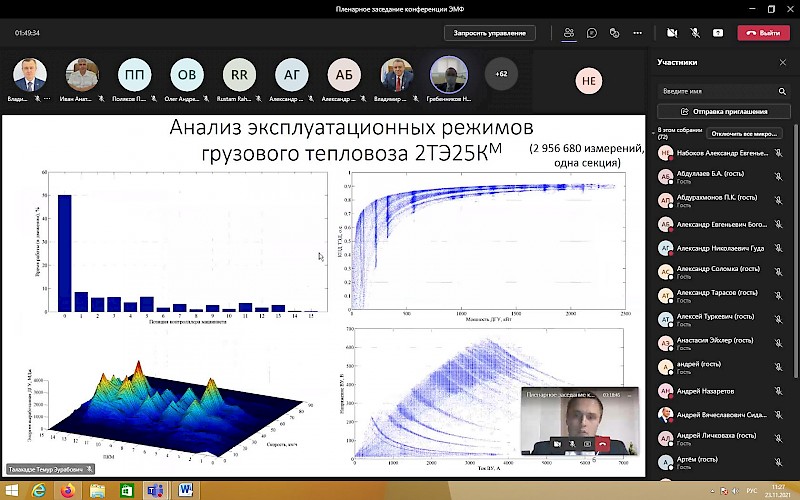The height and width of the screenshot is (500, 800).
Task: Collapse the 'В этом собрании (72)' list
Action: click(x=655, y=133)
